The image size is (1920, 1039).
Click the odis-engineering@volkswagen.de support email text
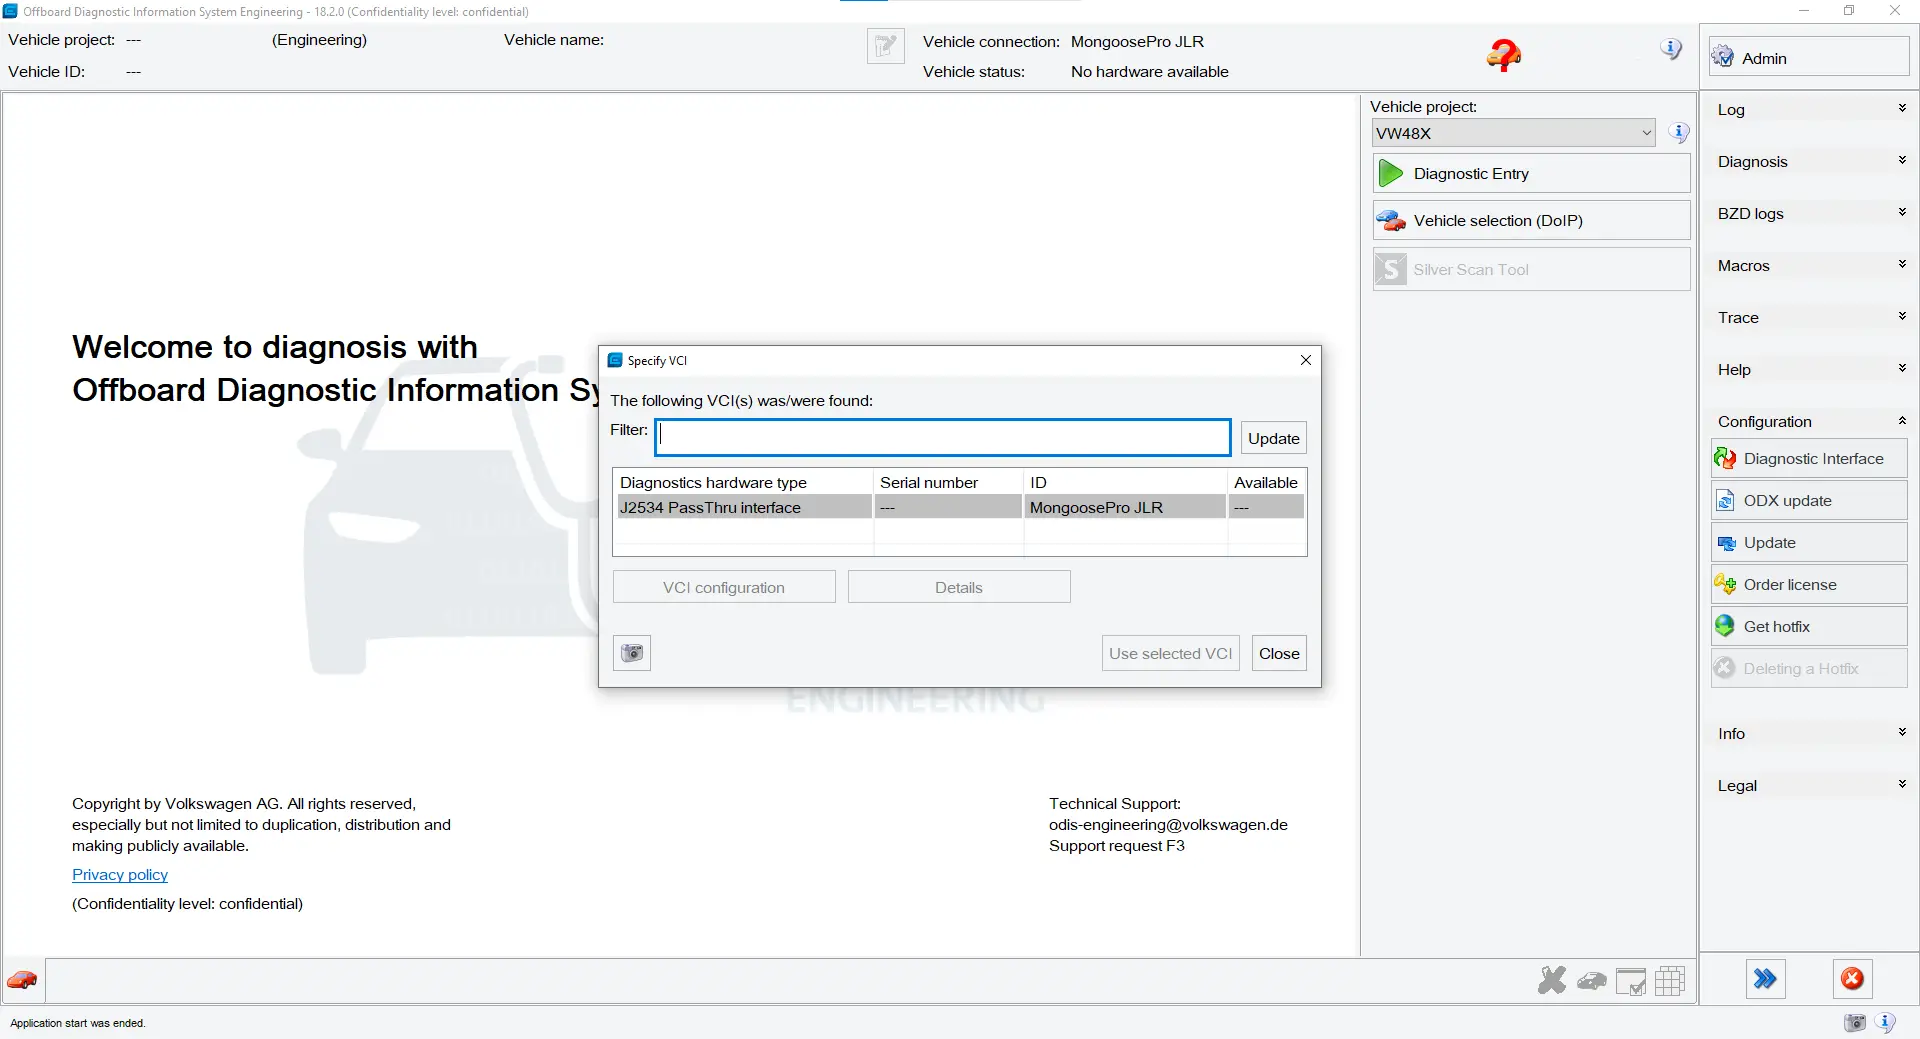tap(1168, 824)
